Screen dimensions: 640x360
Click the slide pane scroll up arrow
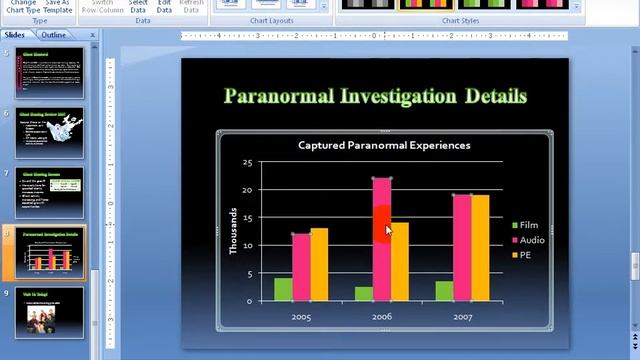[x=95, y=47]
